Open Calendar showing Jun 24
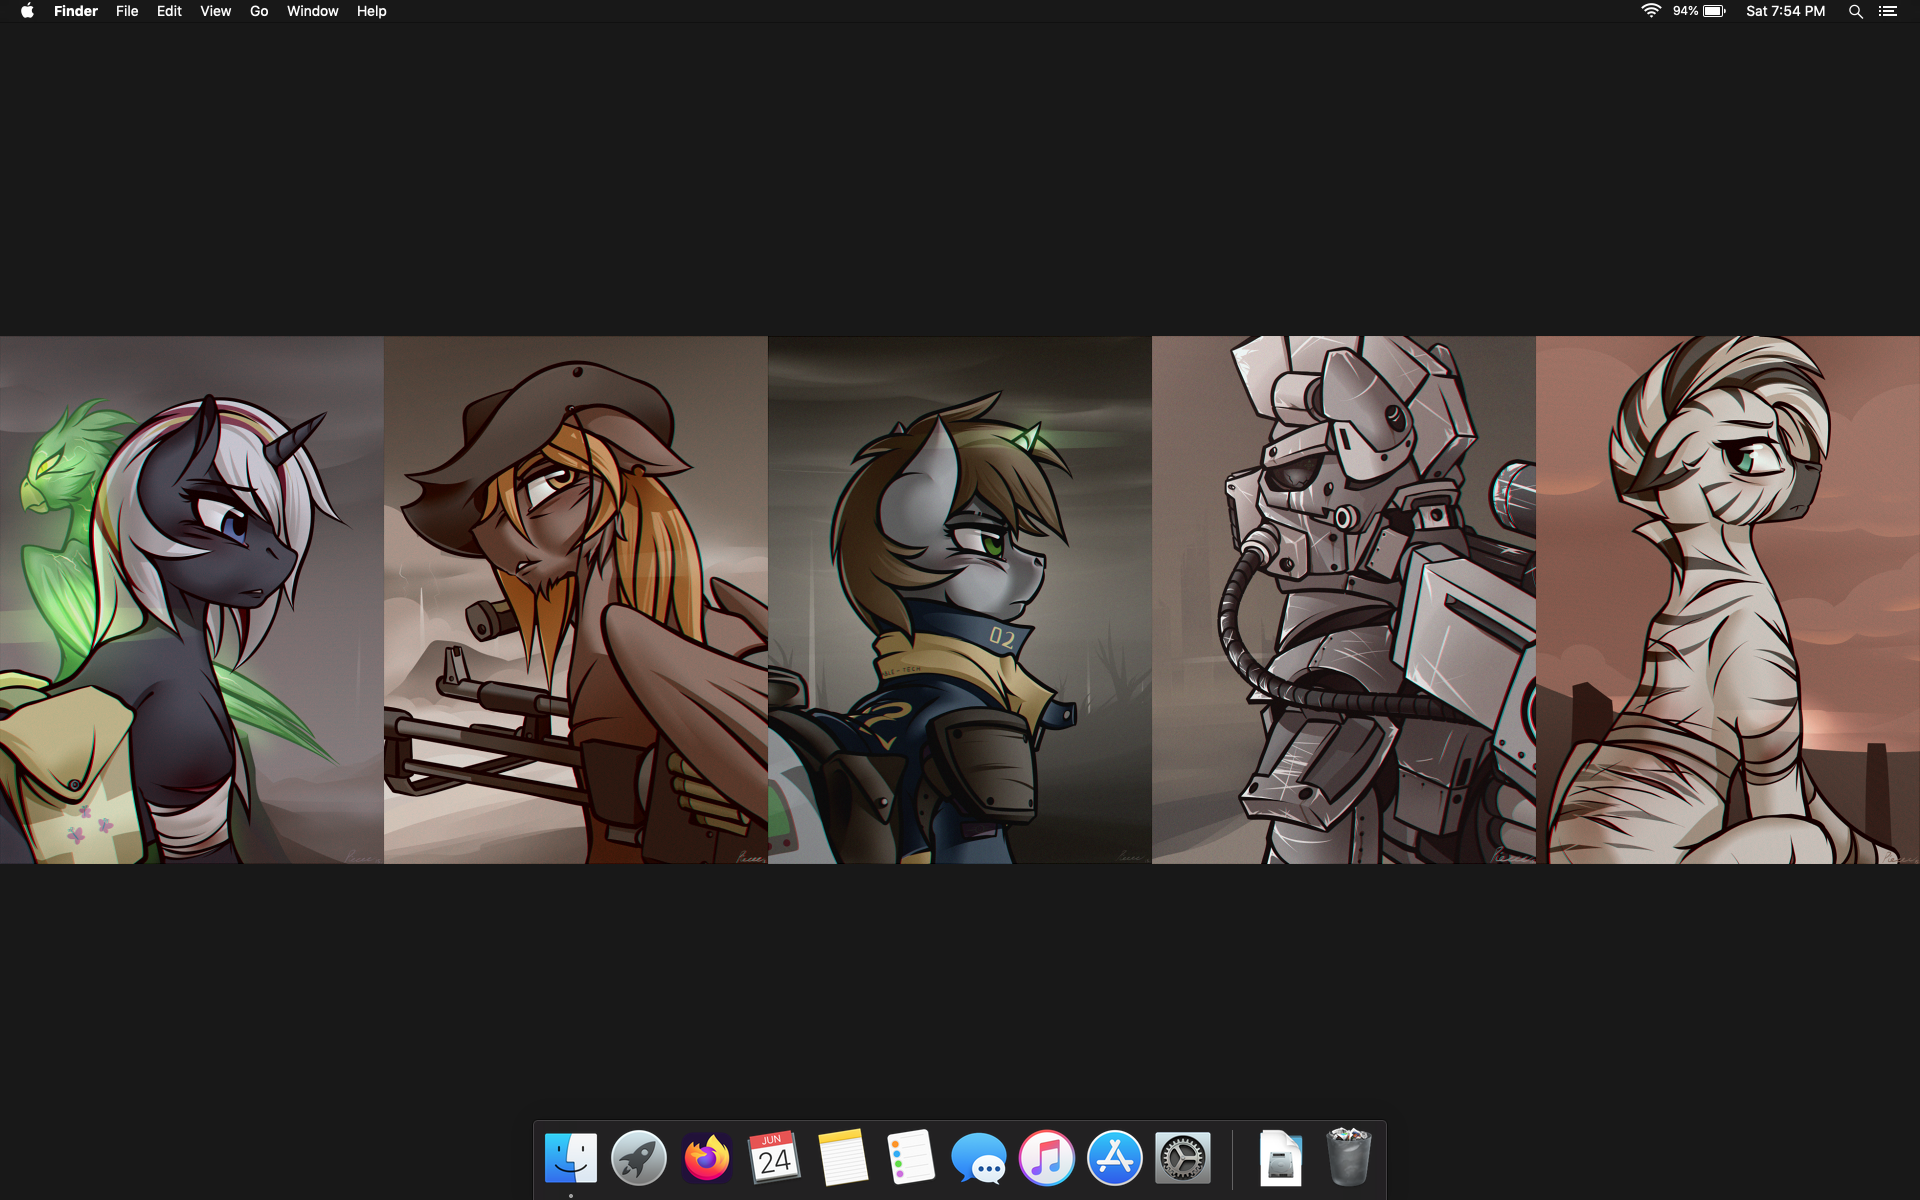 click(x=775, y=1158)
